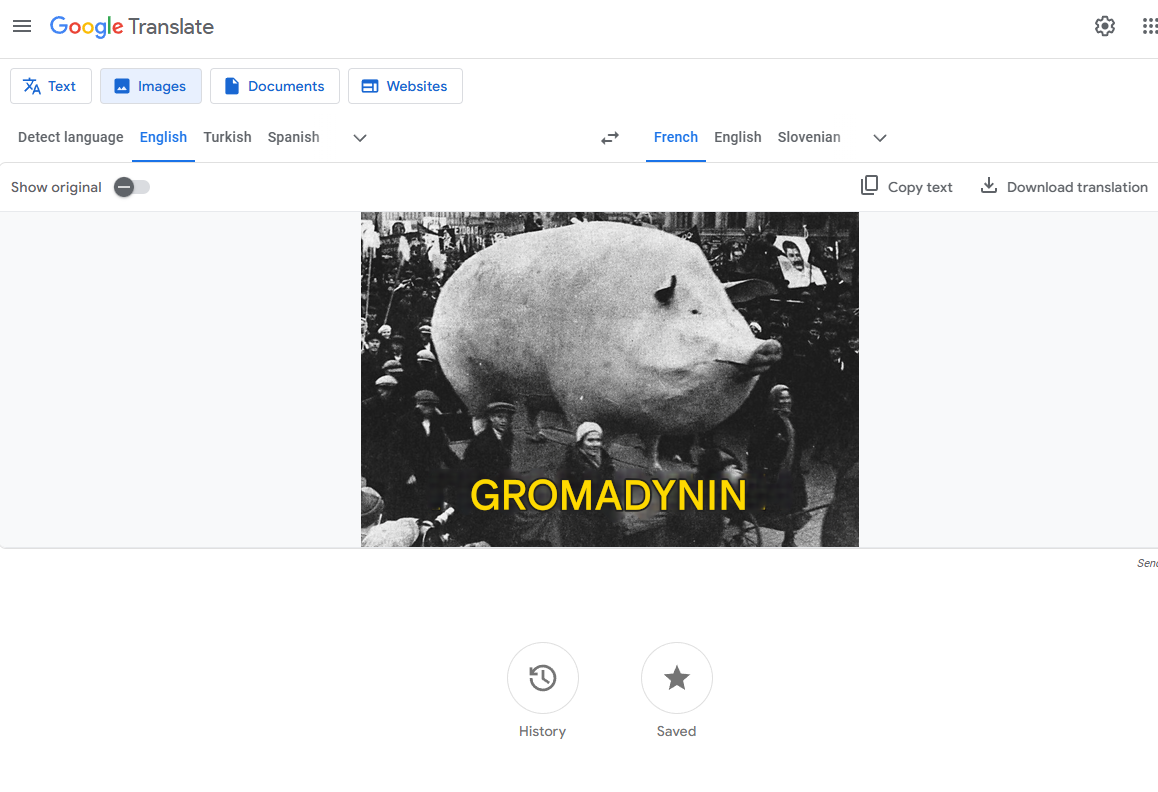Select English as source language
Screen dimensions: 1158x792
[163, 137]
